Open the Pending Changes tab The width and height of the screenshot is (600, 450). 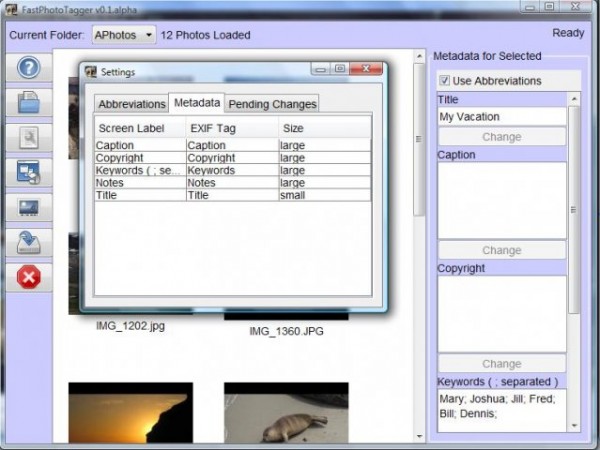pyautogui.click(x=273, y=104)
